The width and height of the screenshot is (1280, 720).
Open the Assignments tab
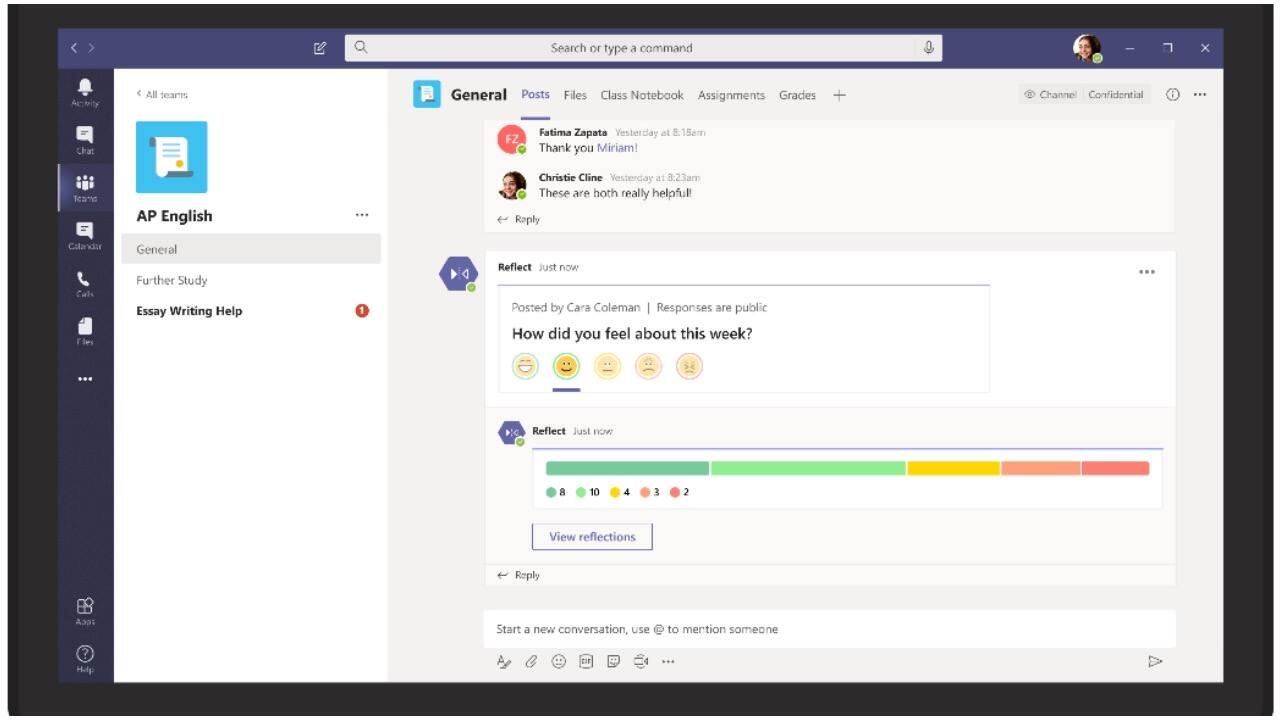731,95
